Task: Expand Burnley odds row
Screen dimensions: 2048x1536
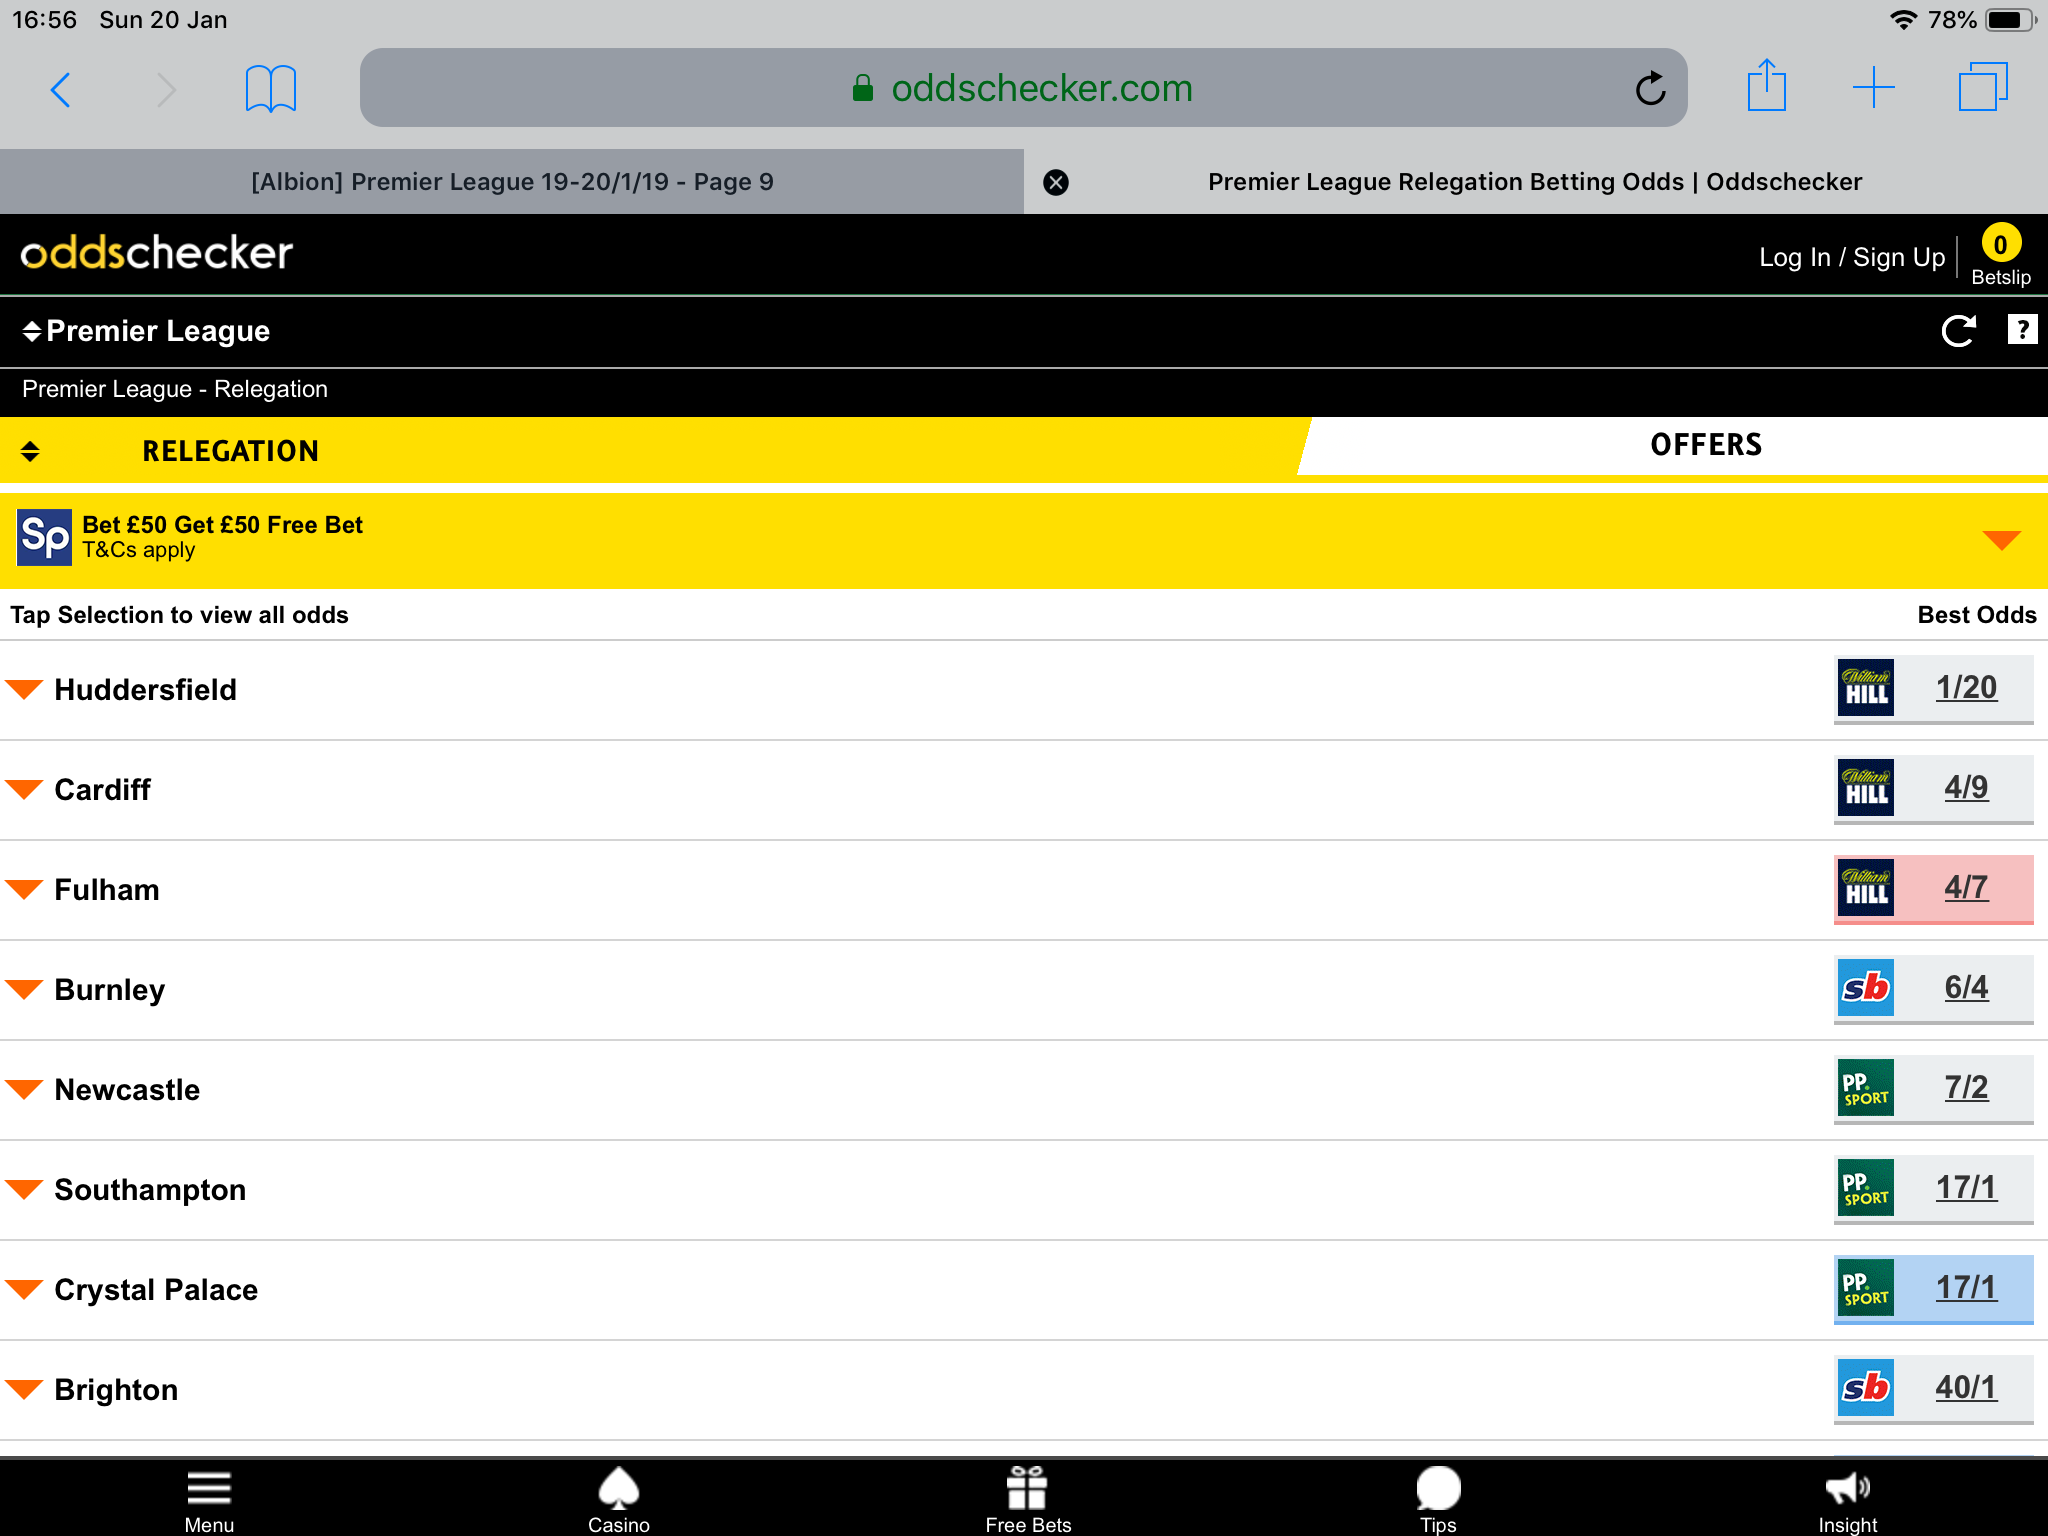Action: 24,989
